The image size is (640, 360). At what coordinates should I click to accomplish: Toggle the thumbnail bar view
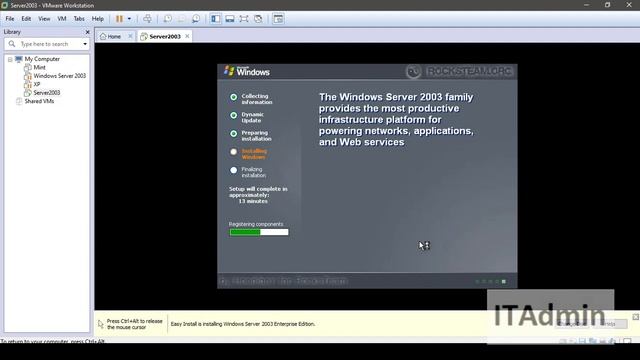pos(230,19)
